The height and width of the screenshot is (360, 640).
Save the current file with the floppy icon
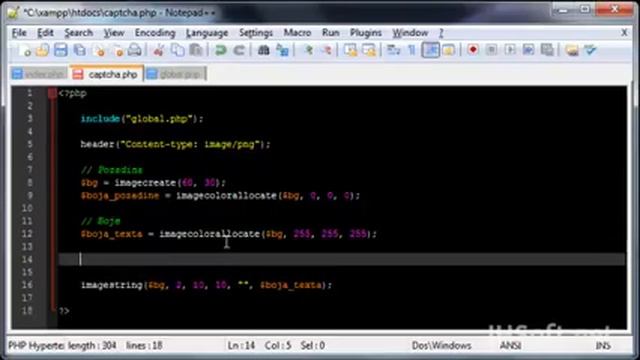(60, 50)
